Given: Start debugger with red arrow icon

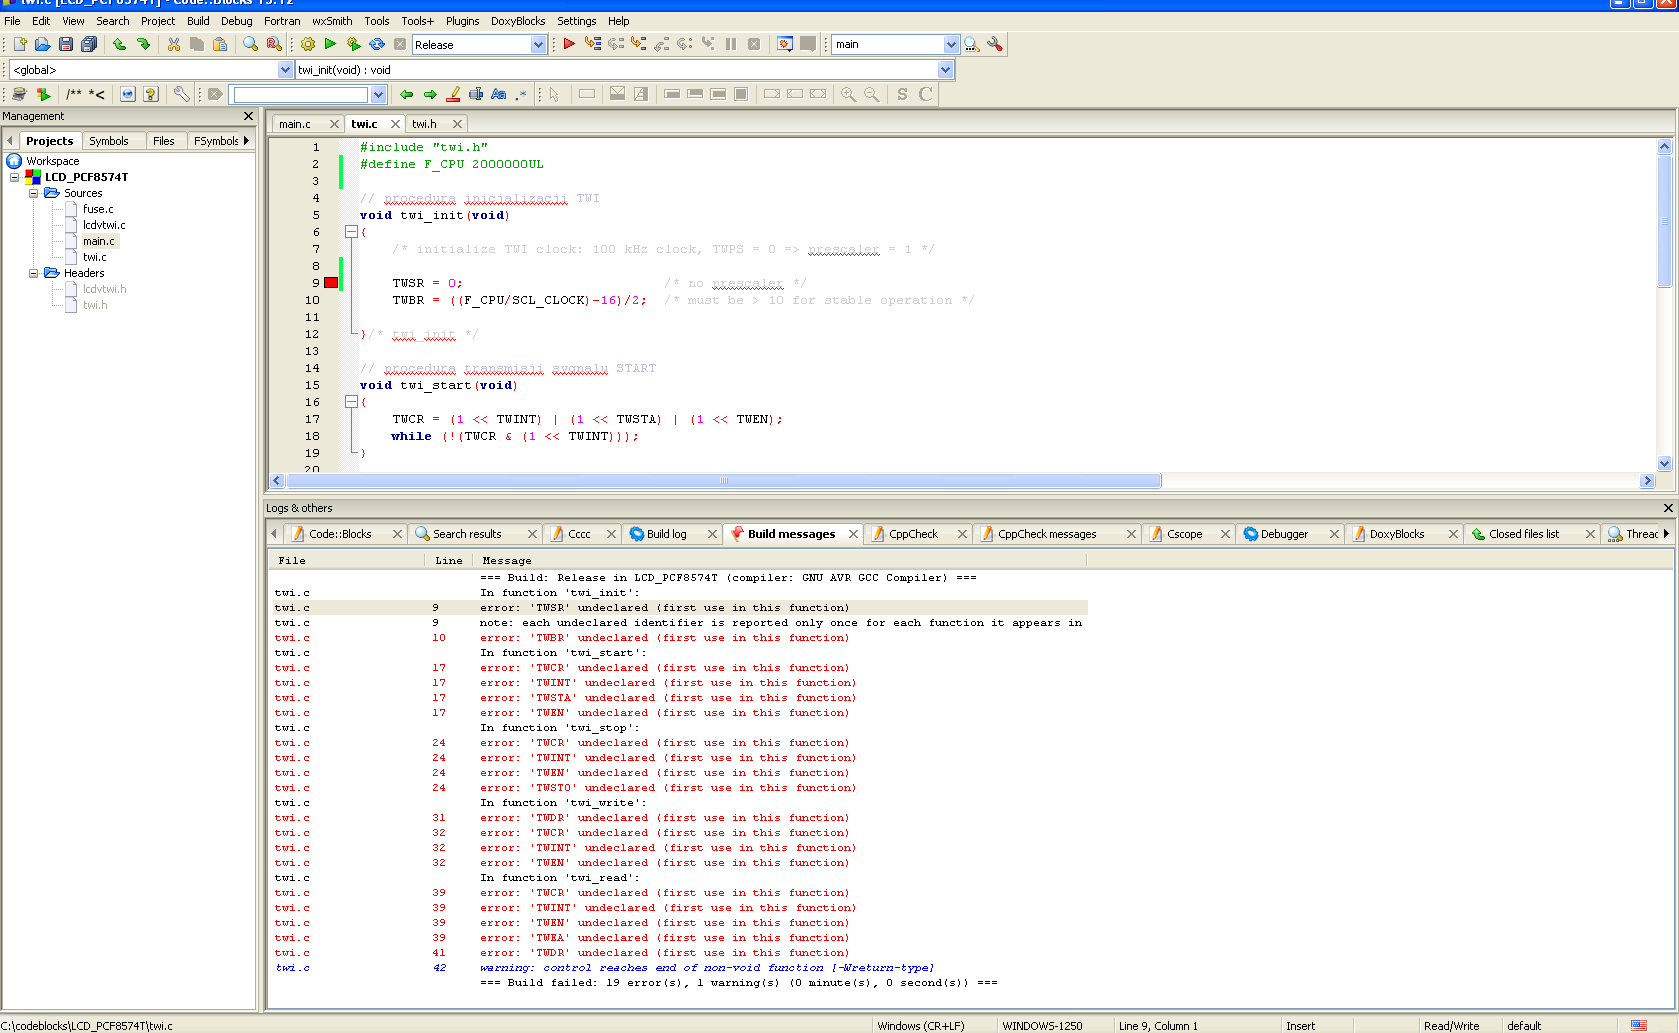Looking at the screenshot, I should [x=569, y=44].
